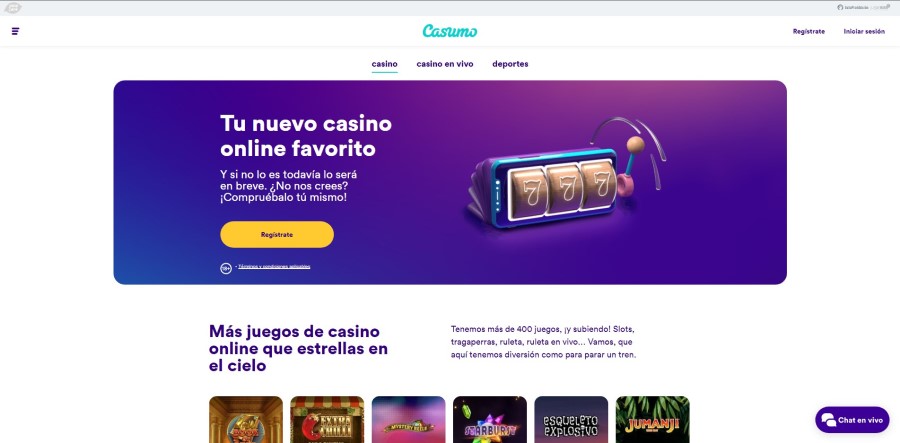Open the Extra Chilli game tile
The image size is (900, 443).
click(327, 419)
